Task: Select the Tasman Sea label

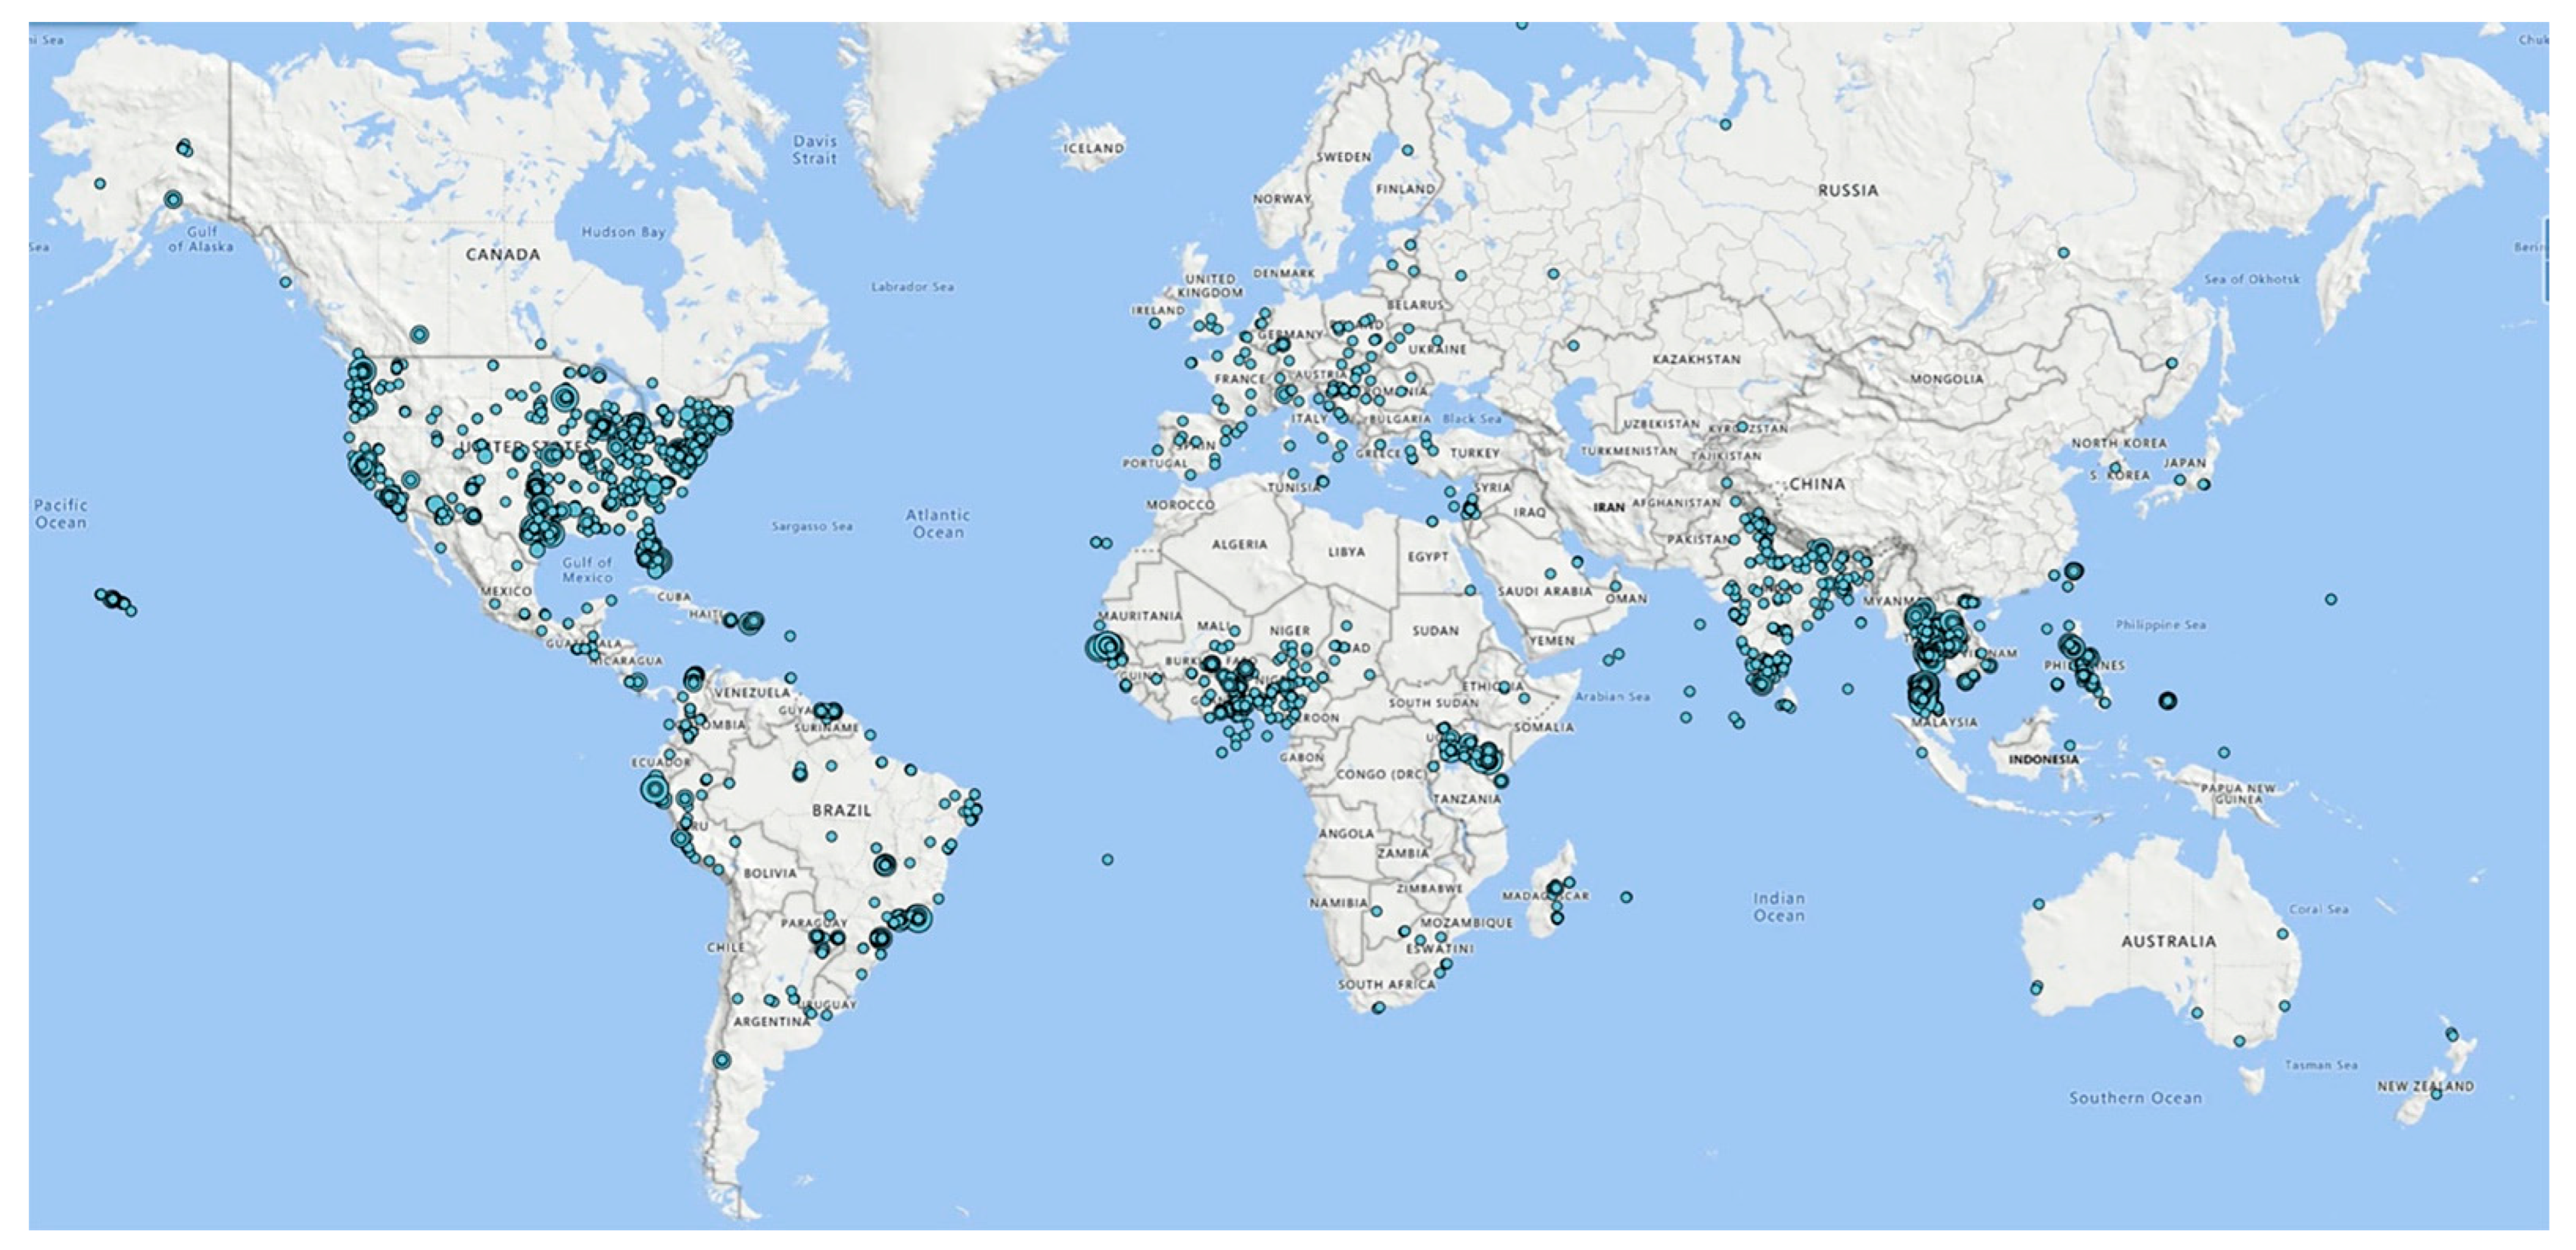Action: [x=2321, y=1065]
